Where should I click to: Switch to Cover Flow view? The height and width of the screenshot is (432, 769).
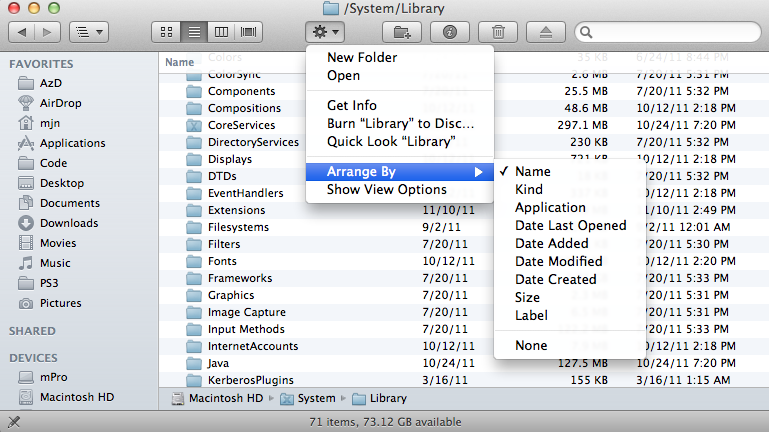point(249,32)
